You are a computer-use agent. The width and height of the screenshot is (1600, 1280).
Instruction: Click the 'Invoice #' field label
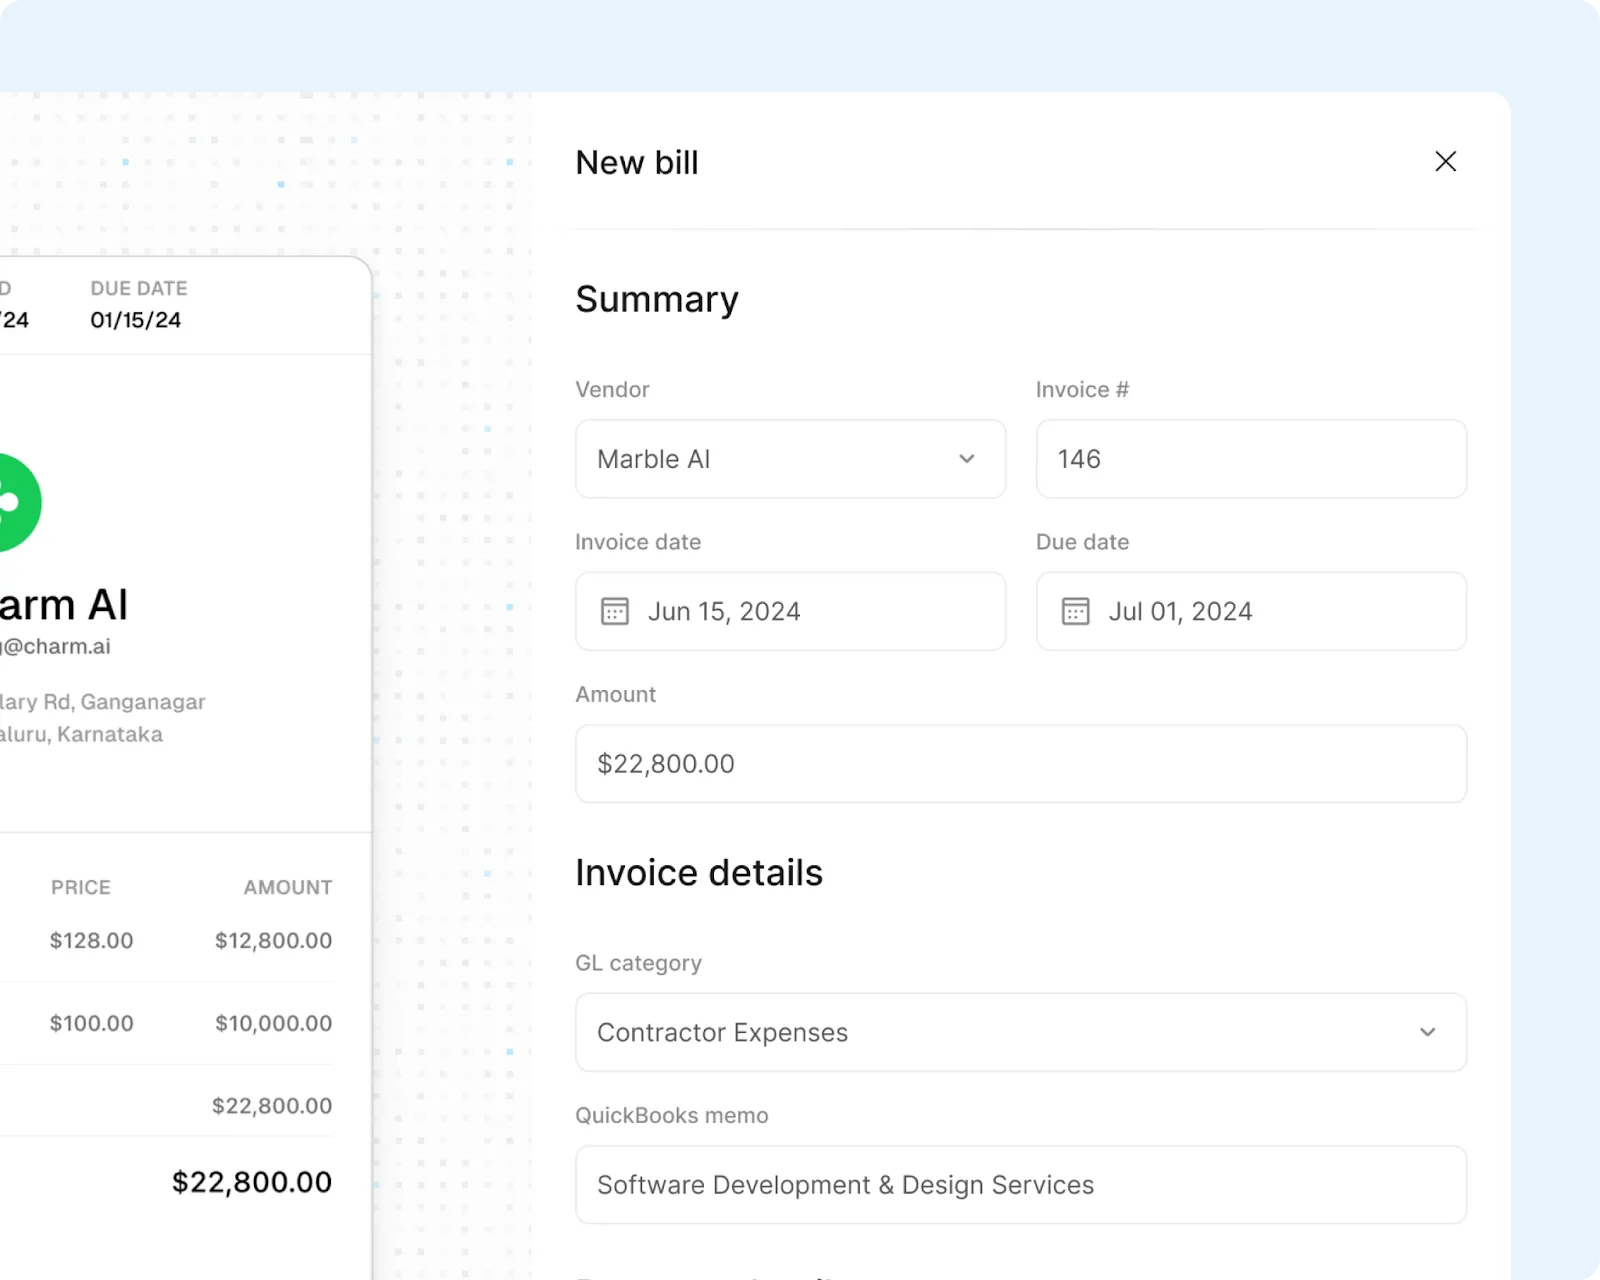(x=1082, y=390)
